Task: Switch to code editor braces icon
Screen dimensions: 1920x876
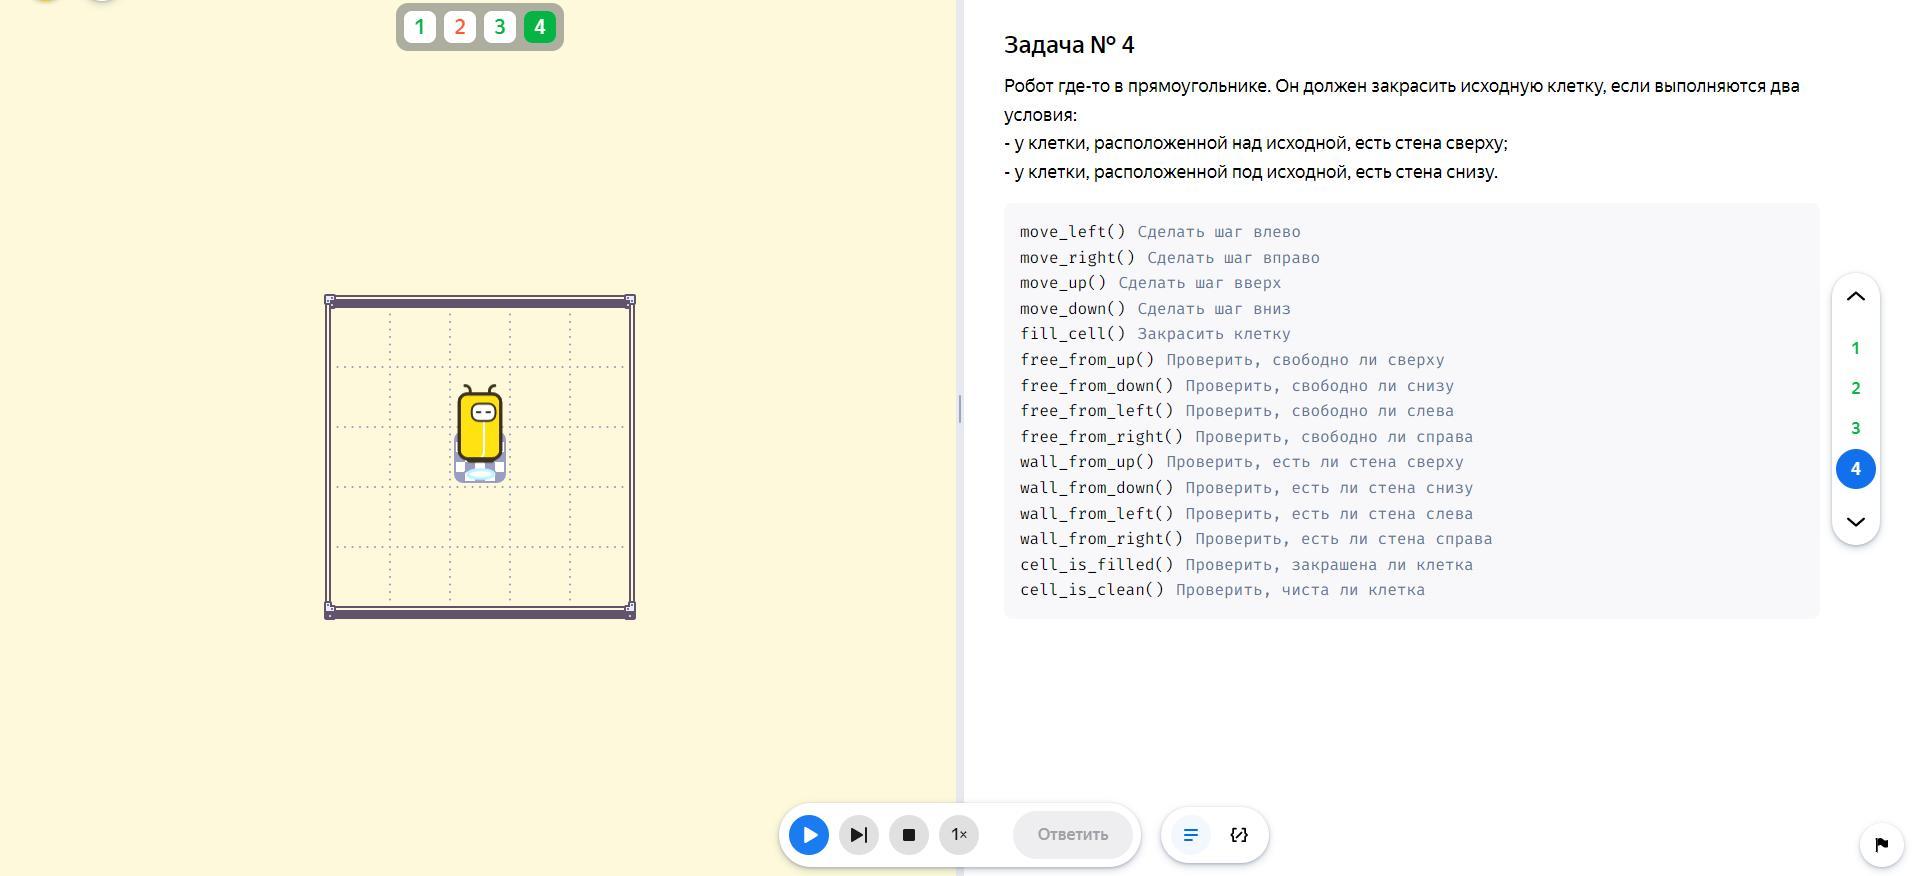Action: (x=1239, y=835)
